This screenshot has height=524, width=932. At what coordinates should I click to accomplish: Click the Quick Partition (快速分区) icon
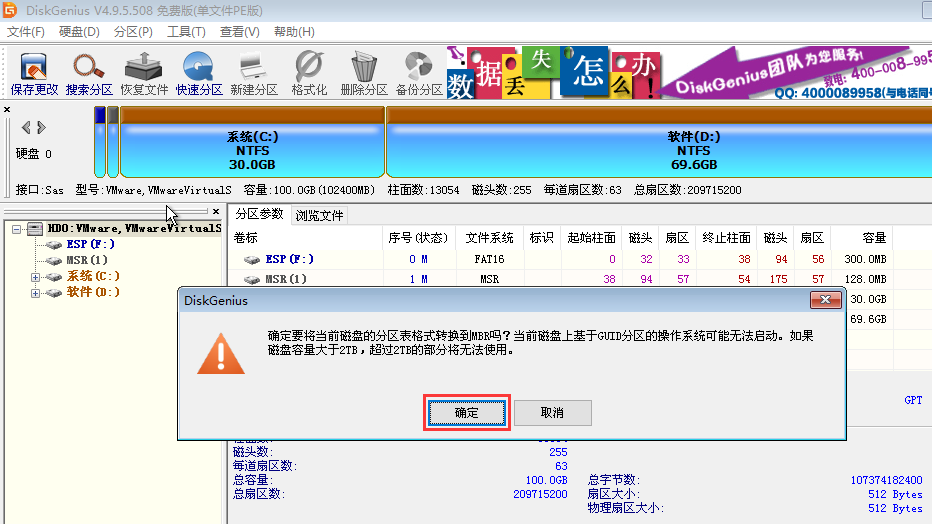pyautogui.click(x=199, y=73)
